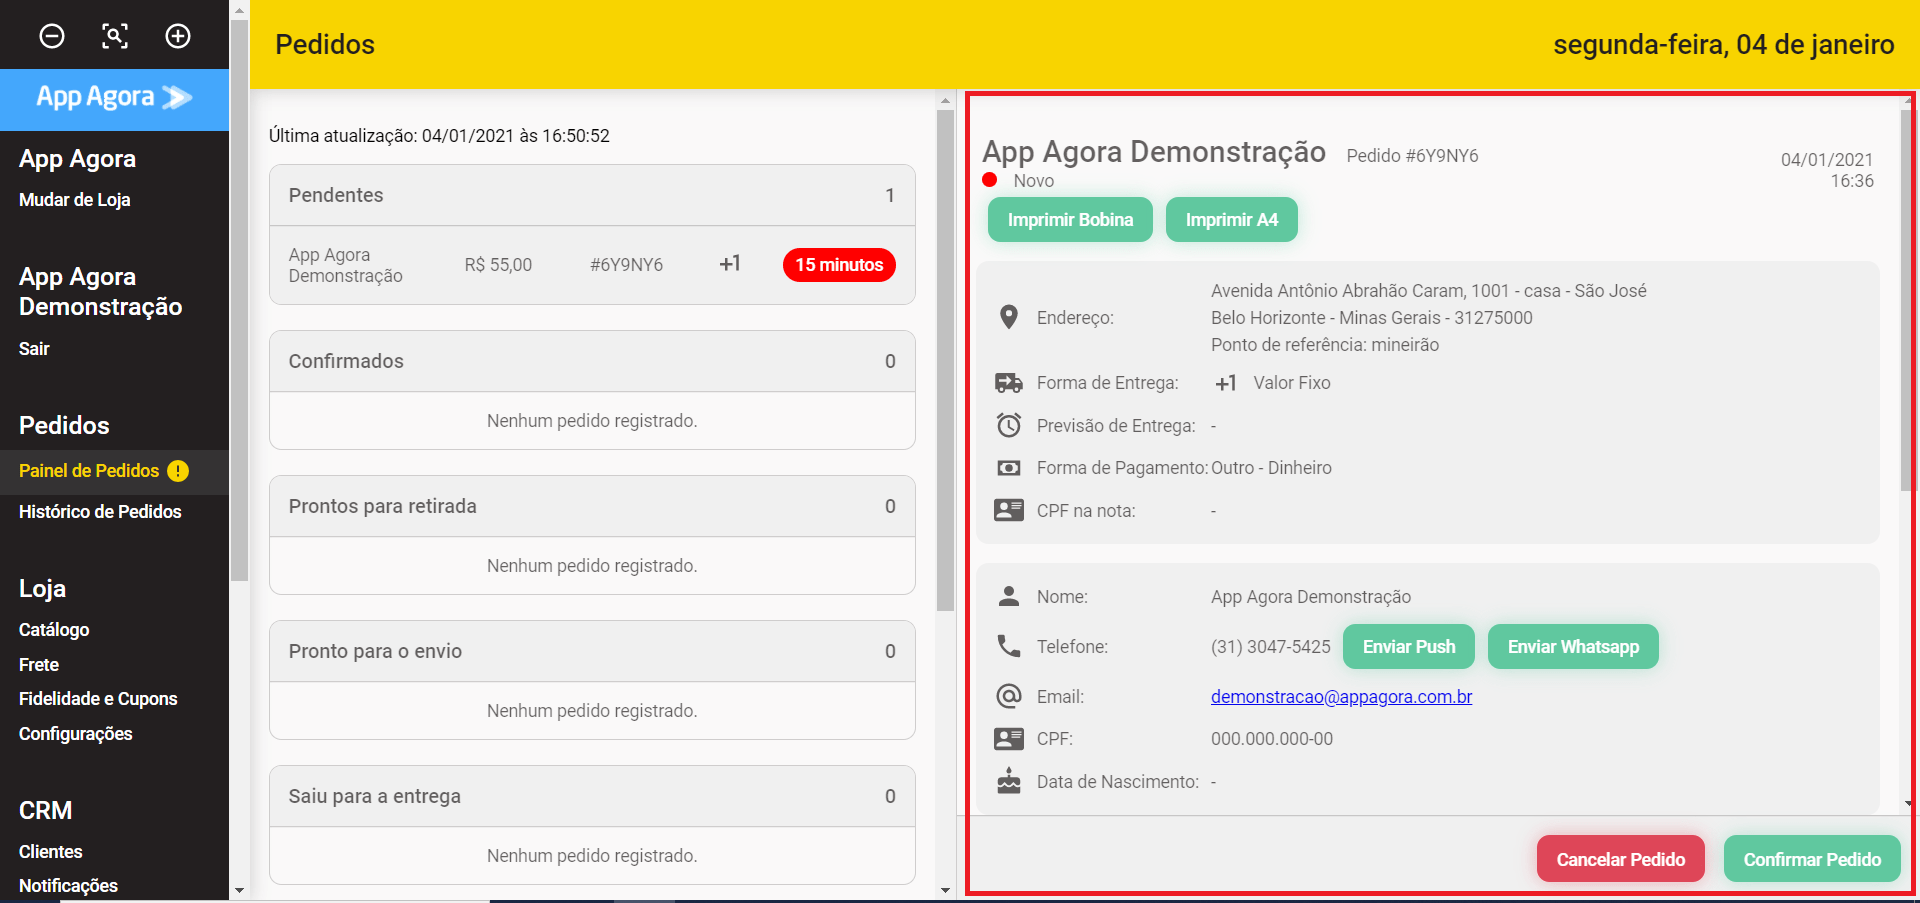Open the Catálogo menu item

point(54,630)
